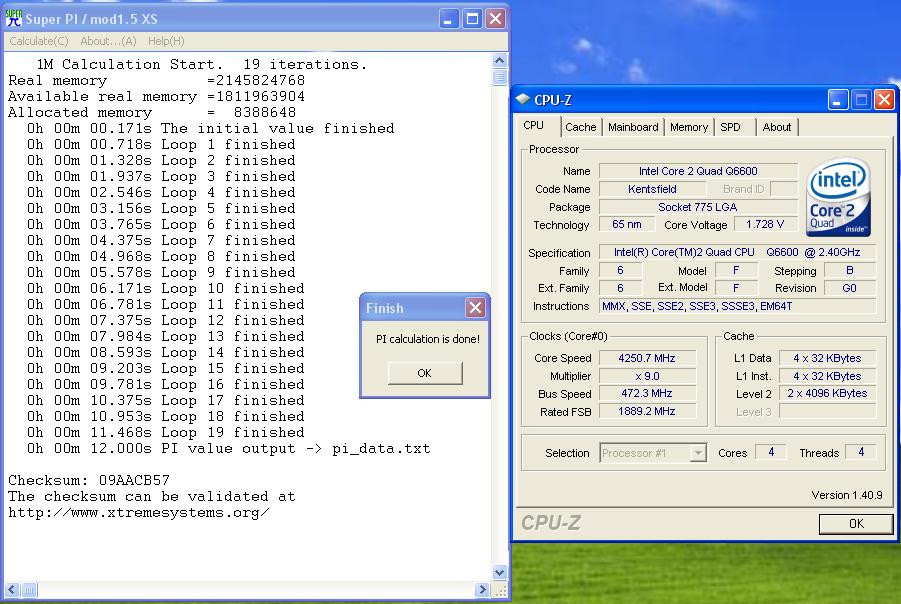Click the 'PI value output -> pi_data.txt' line
This screenshot has width=901, height=604.
tap(228, 448)
